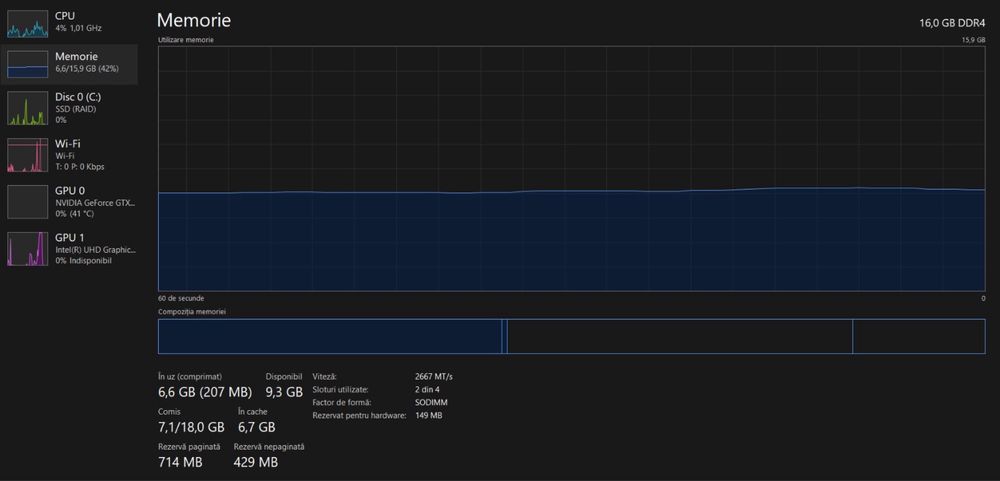Click the 149 MB hardware reserved value
Screen dimensions: 1000x481
click(x=428, y=415)
